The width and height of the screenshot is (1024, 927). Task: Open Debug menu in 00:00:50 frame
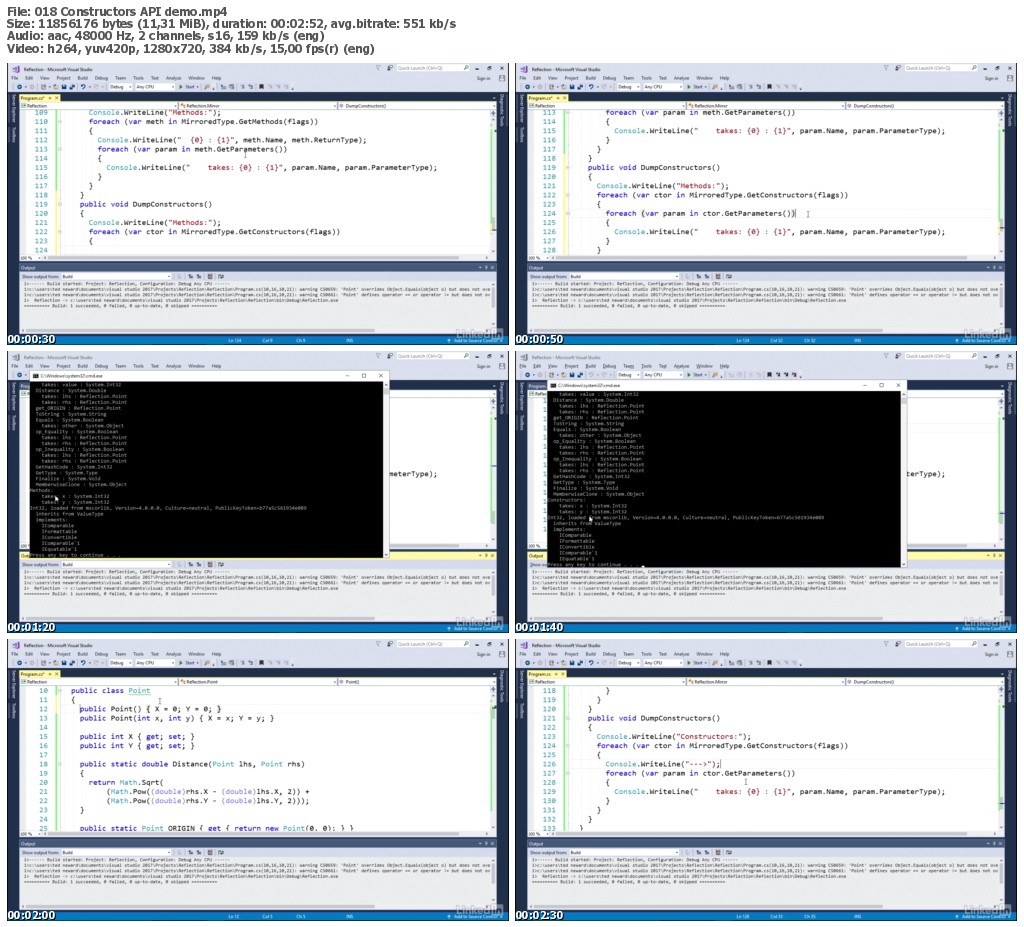pos(609,78)
